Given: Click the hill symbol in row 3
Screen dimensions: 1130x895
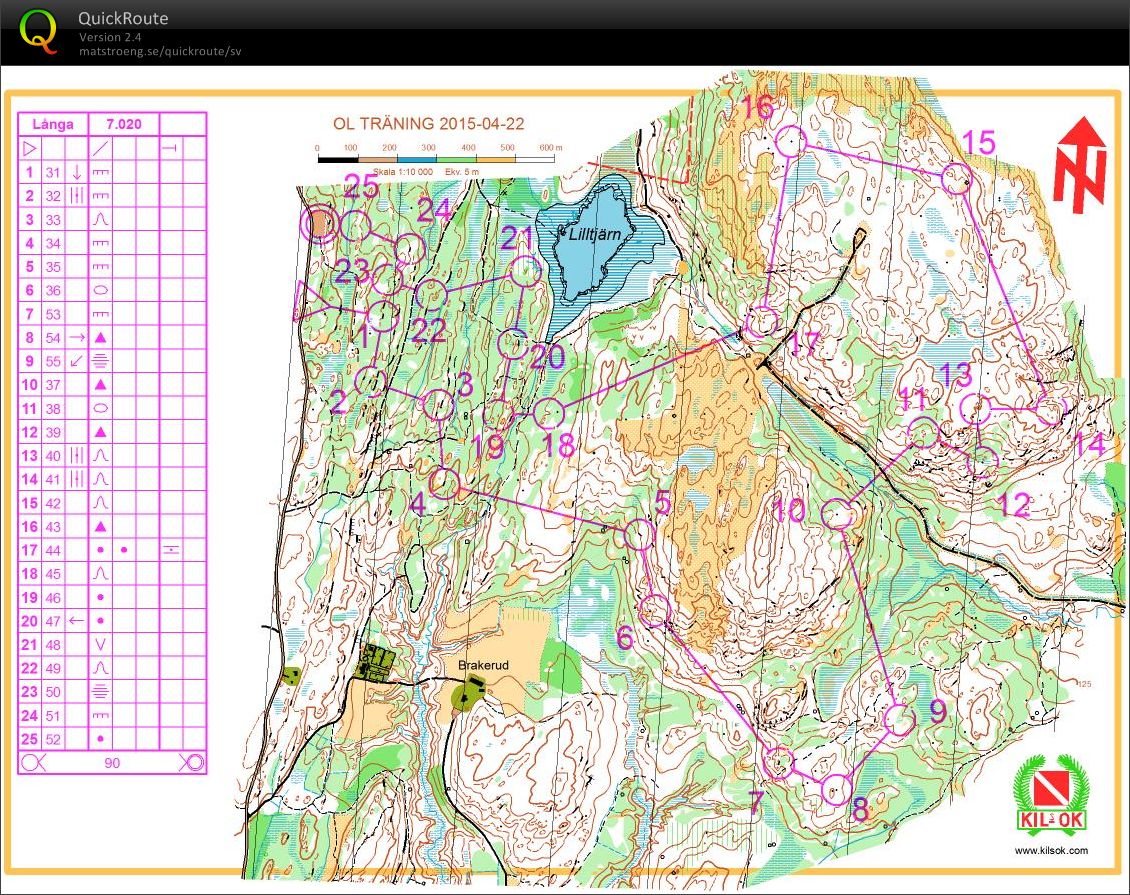Looking at the screenshot, I should click(101, 220).
